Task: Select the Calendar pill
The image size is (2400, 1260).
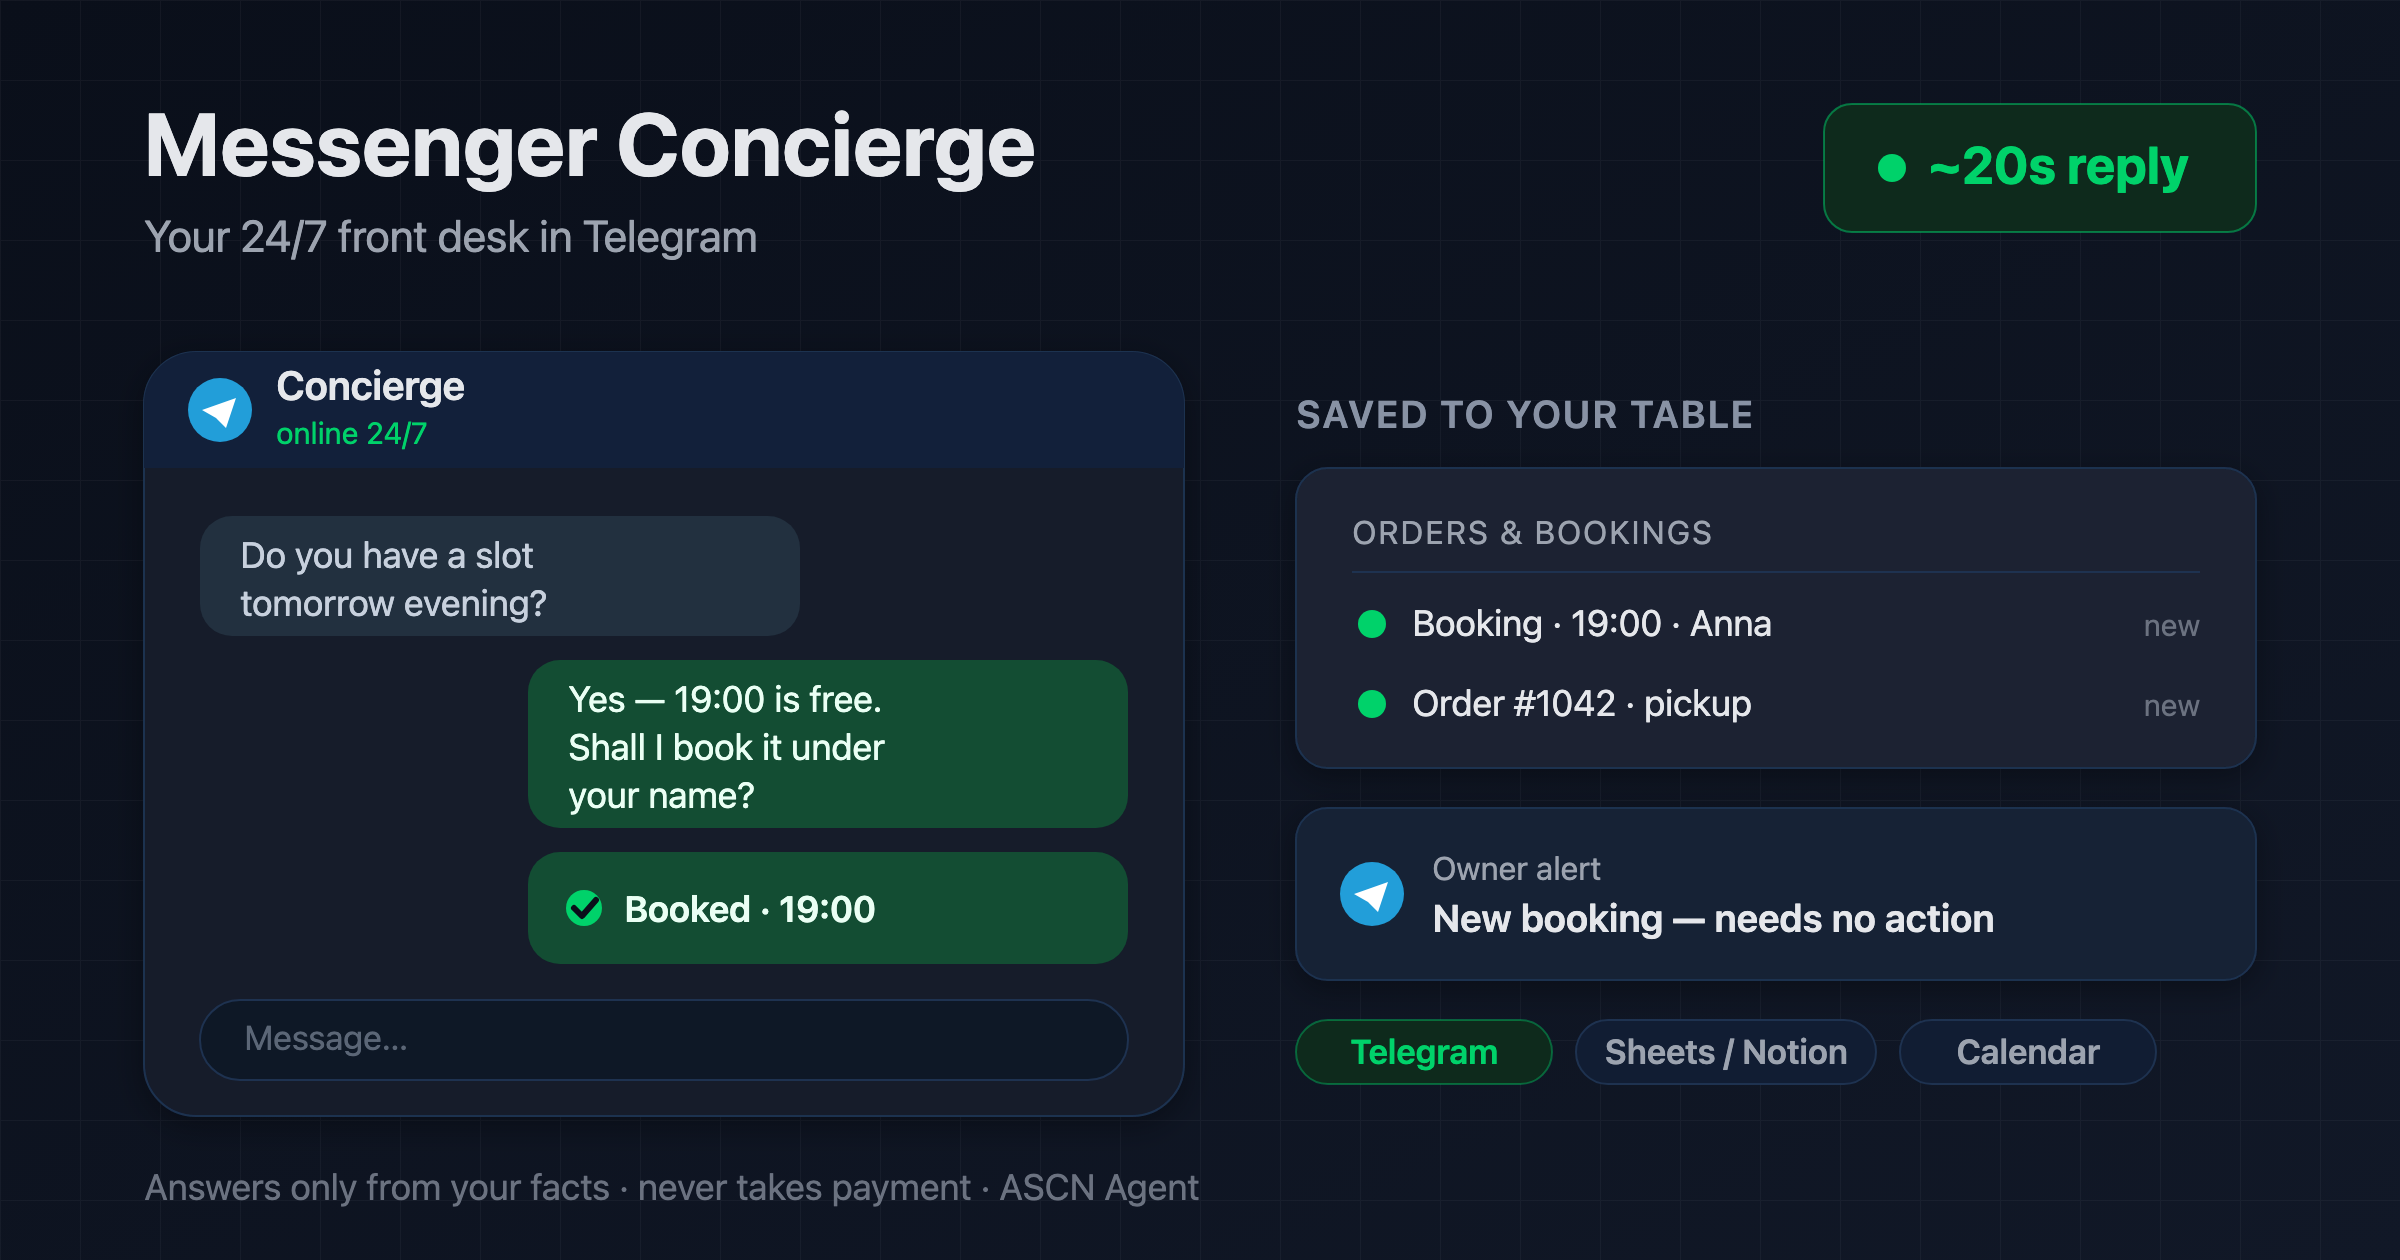Action: [2028, 1052]
